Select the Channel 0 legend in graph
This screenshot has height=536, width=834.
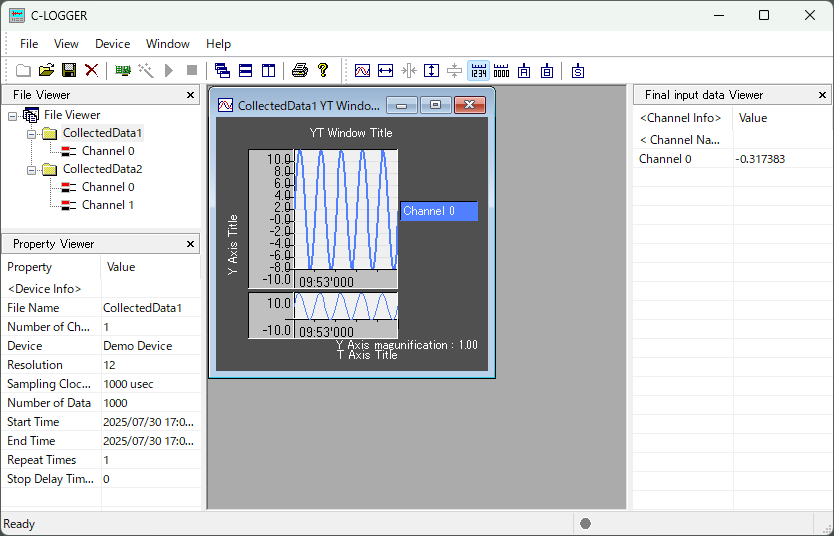tap(439, 211)
